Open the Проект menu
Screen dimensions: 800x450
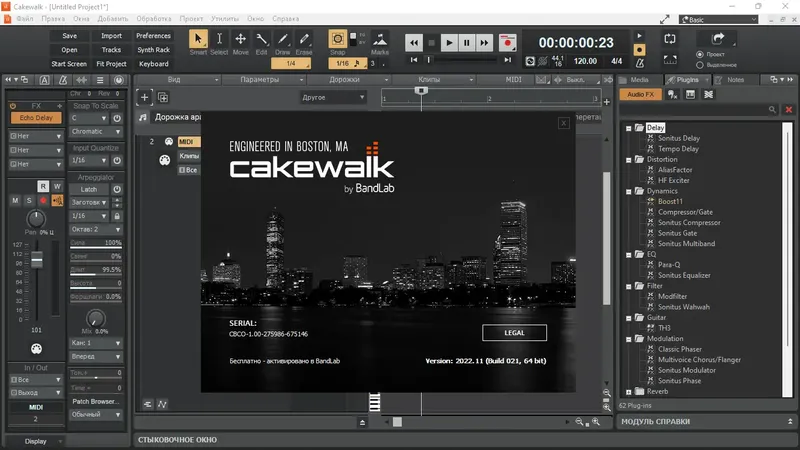pos(191,19)
